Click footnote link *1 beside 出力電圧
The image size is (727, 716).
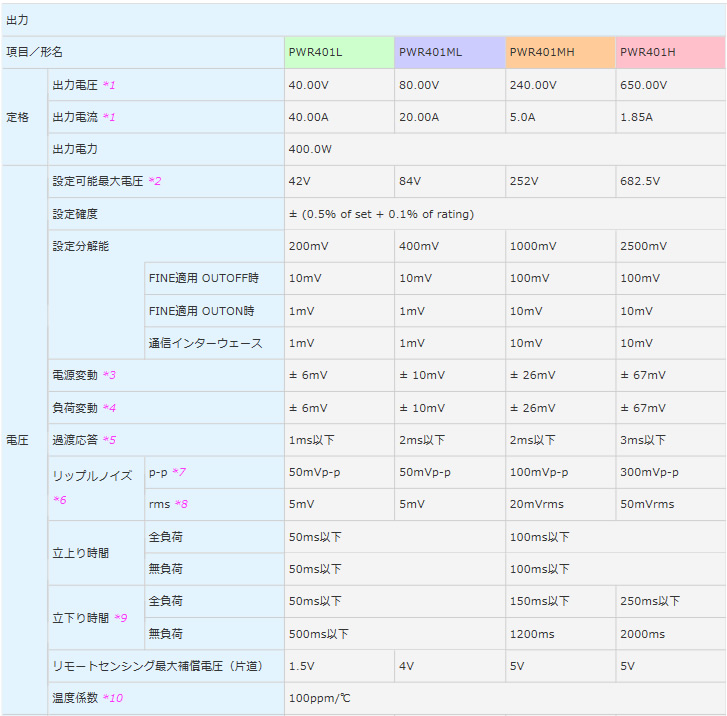(109, 85)
